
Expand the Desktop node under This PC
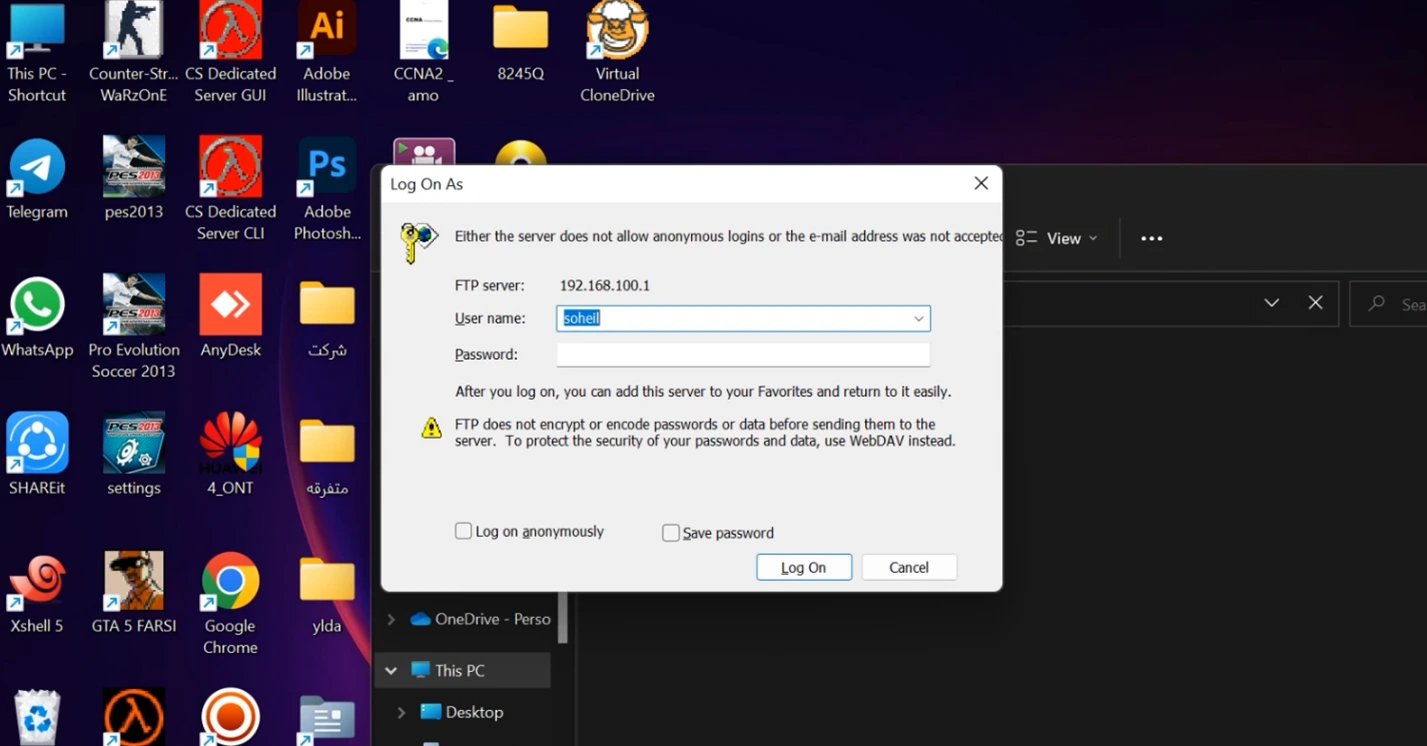pyautogui.click(x=401, y=713)
